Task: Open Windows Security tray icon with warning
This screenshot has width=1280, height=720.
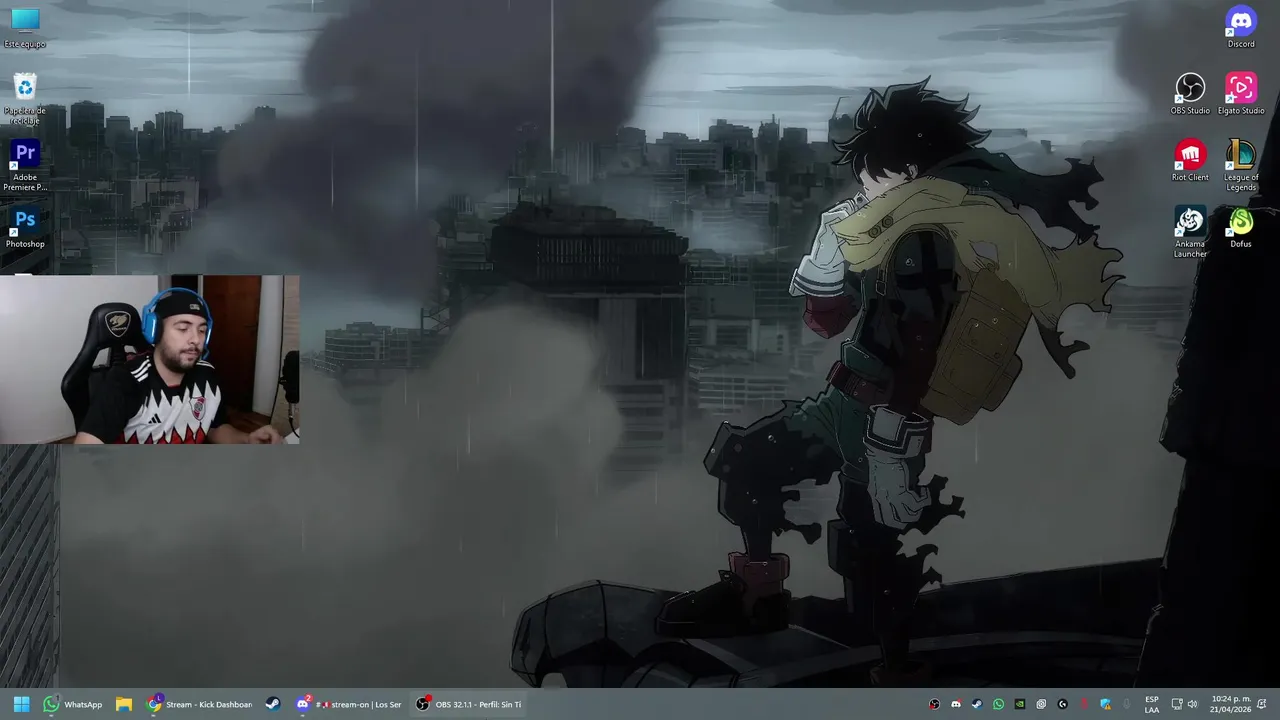Action: pos(1106,704)
